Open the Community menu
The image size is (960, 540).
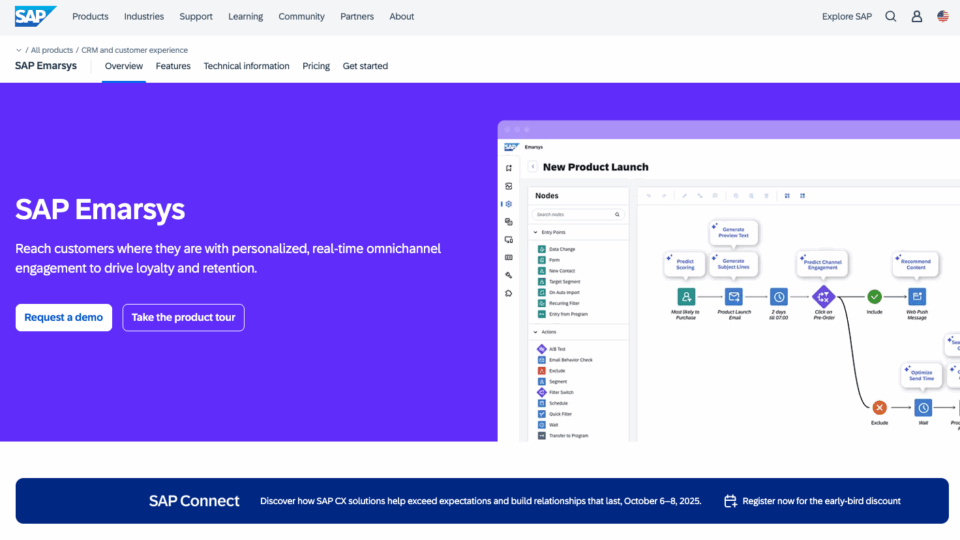coord(301,17)
